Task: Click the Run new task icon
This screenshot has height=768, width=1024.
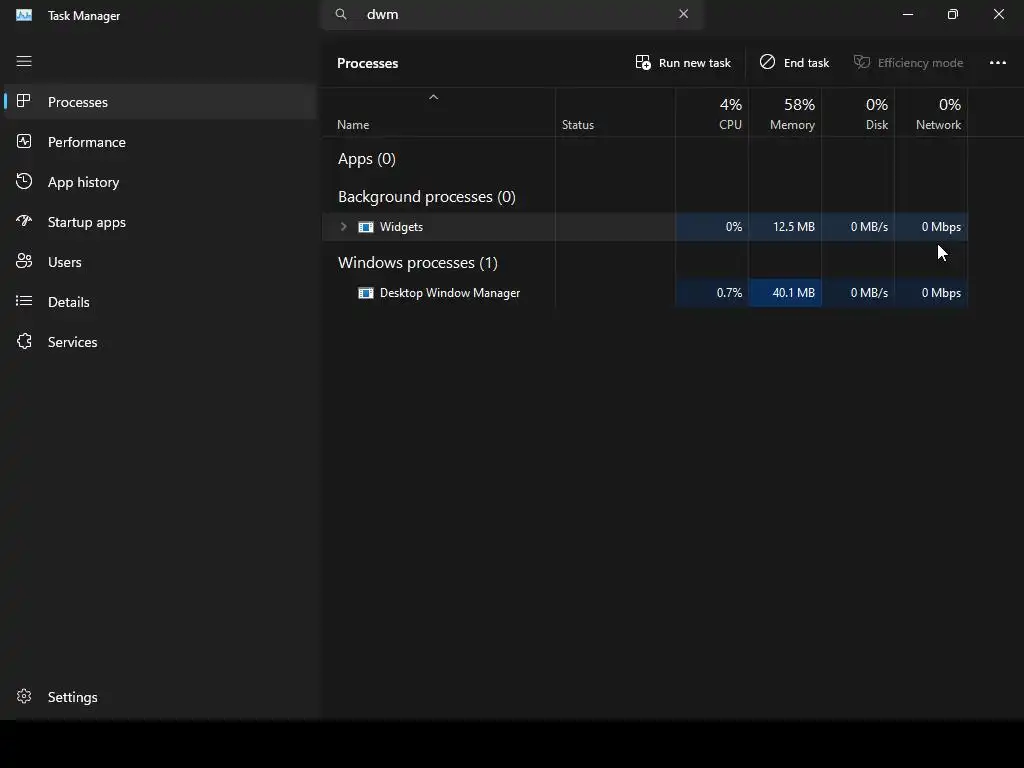Action: [x=643, y=63]
